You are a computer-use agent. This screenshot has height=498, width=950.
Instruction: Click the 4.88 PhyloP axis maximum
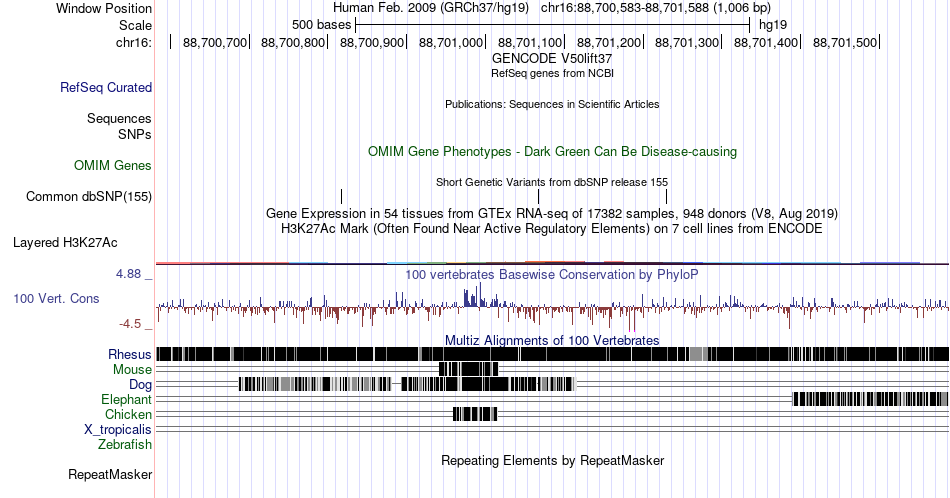tap(128, 274)
